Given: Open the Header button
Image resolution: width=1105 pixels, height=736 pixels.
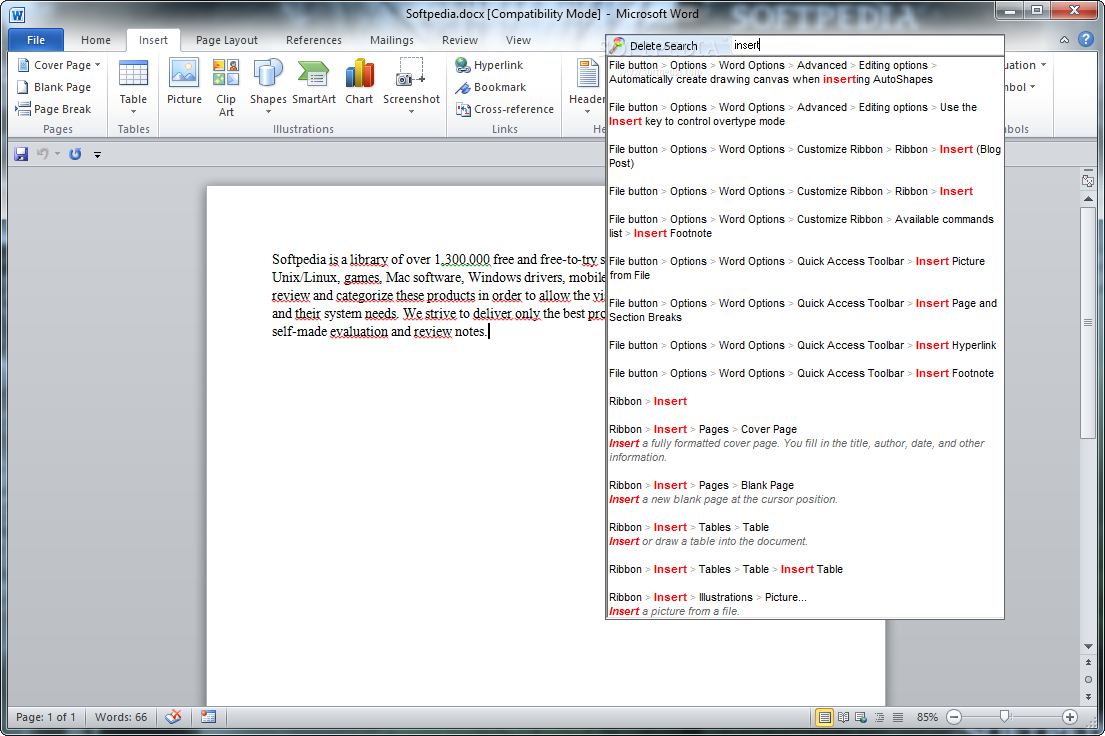Looking at the screenshot, I should tap(587, 87).
